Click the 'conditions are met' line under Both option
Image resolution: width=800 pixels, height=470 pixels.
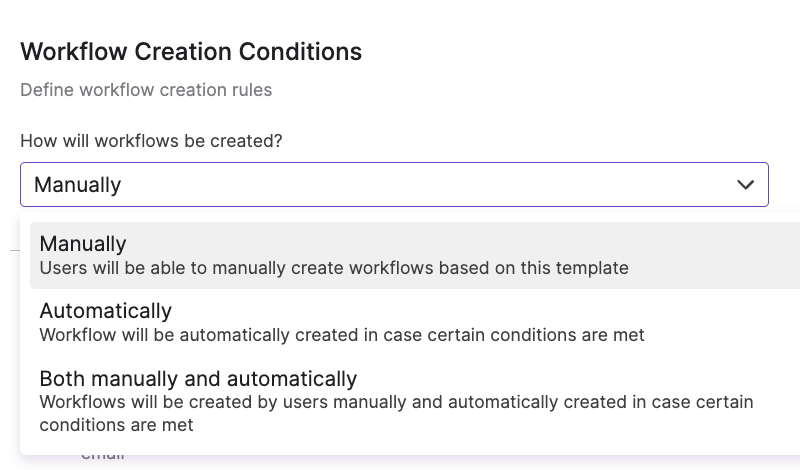pyautogui.click(x=116, y=425)
